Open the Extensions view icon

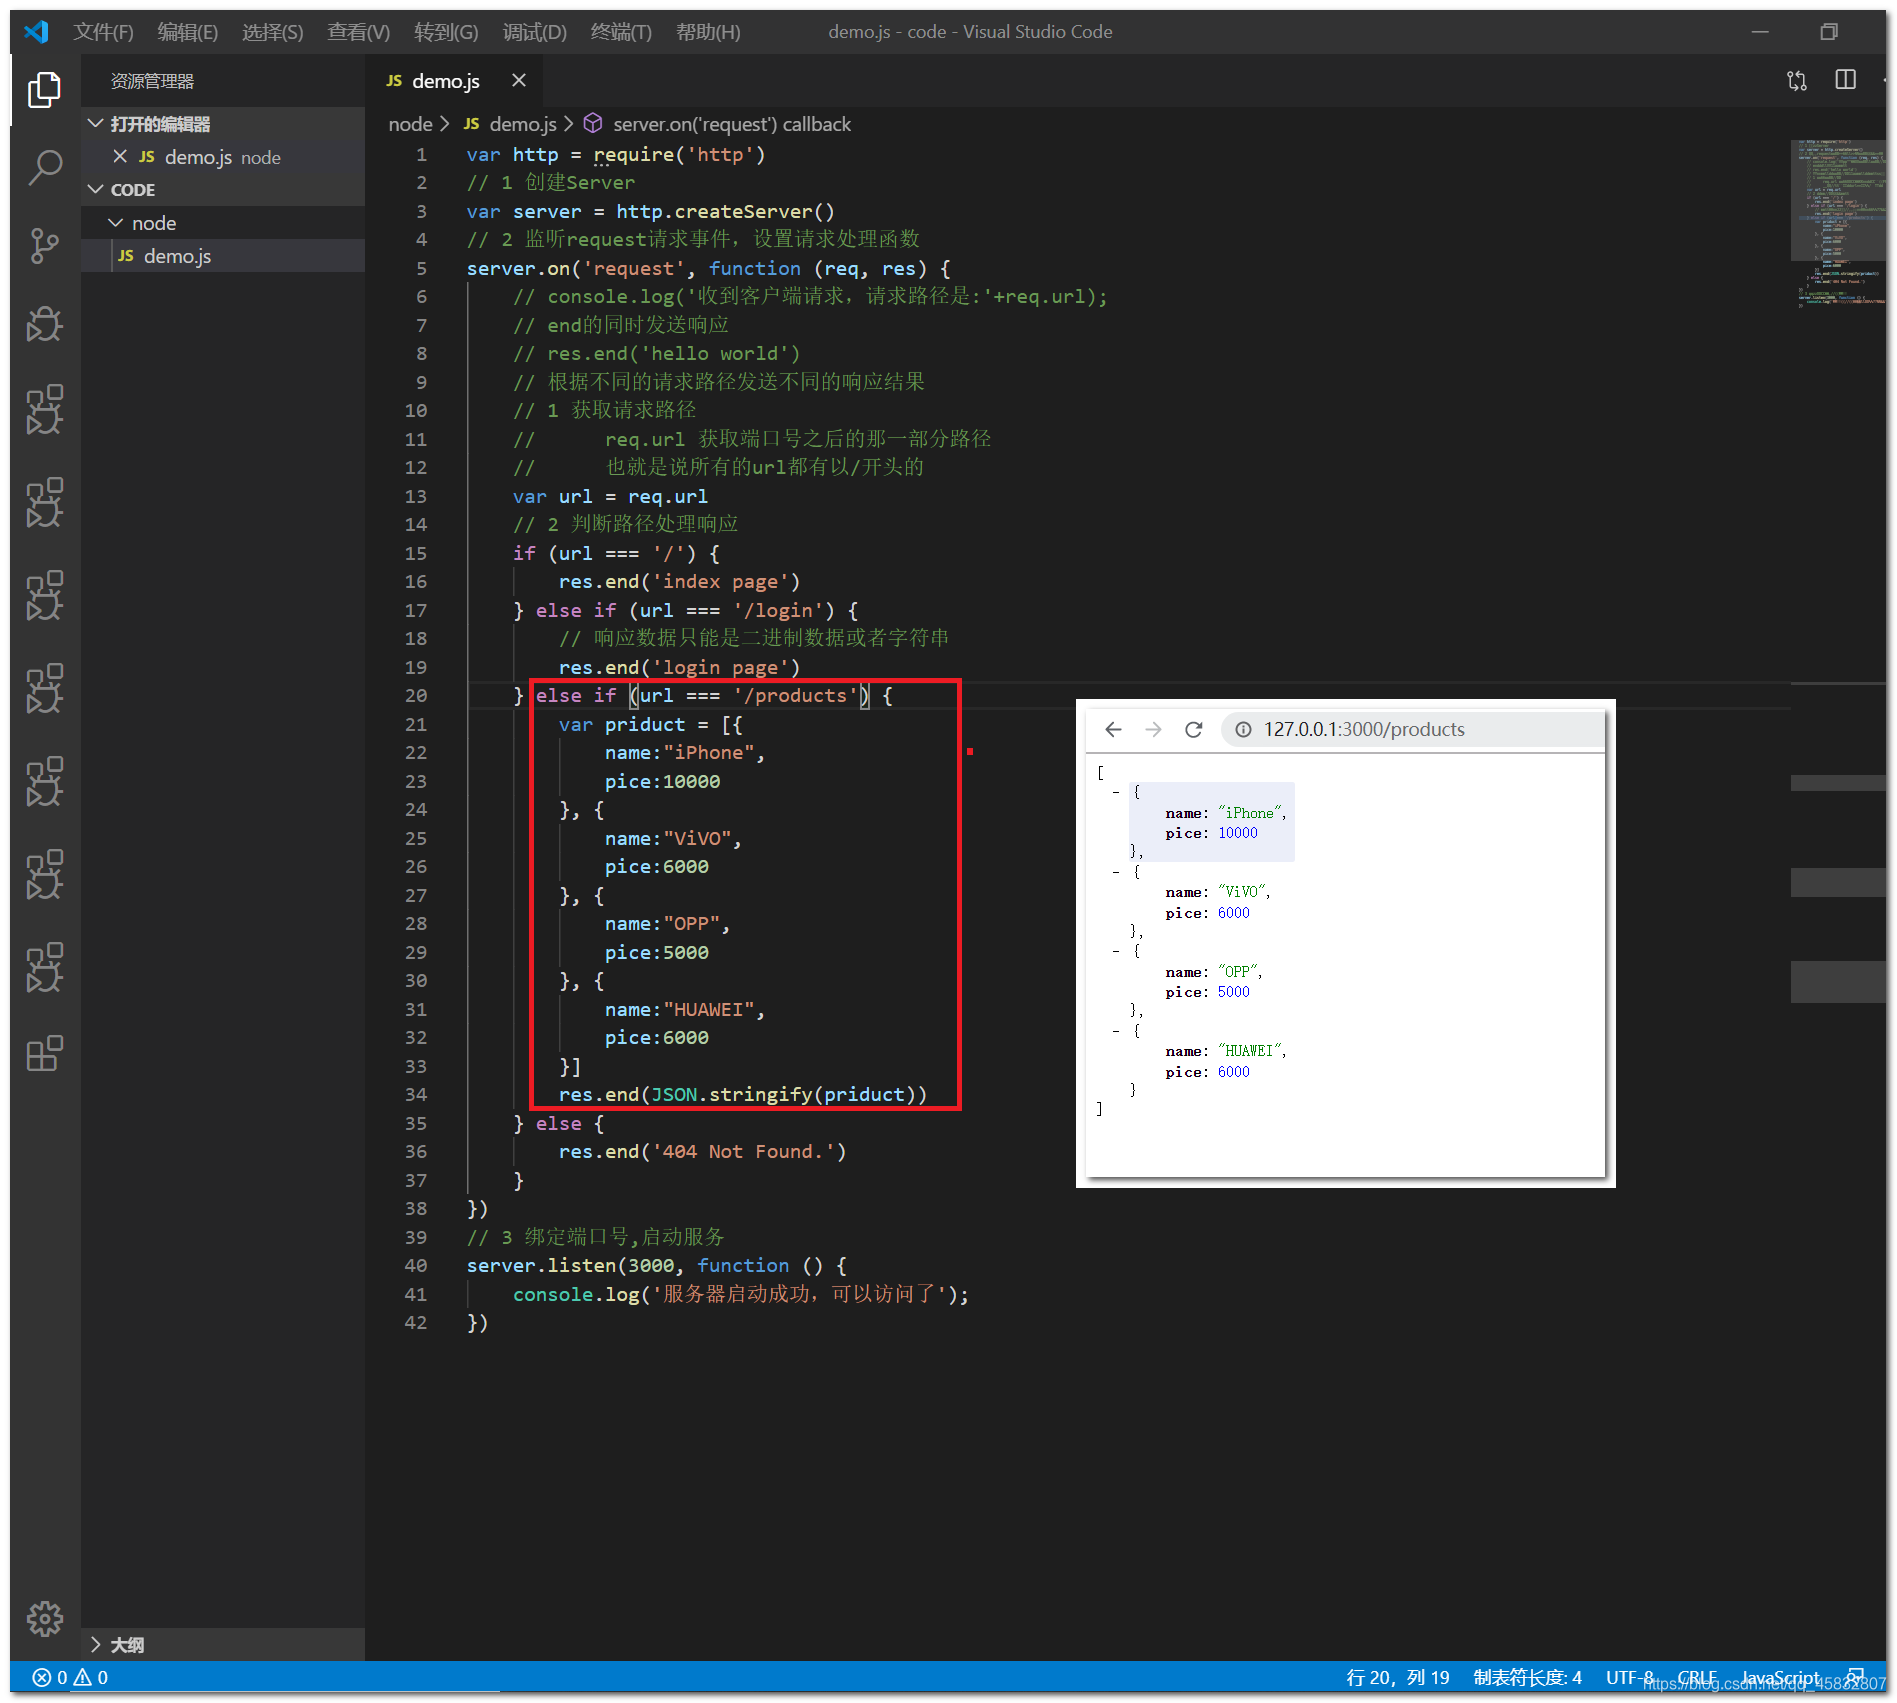point(44,1053)
